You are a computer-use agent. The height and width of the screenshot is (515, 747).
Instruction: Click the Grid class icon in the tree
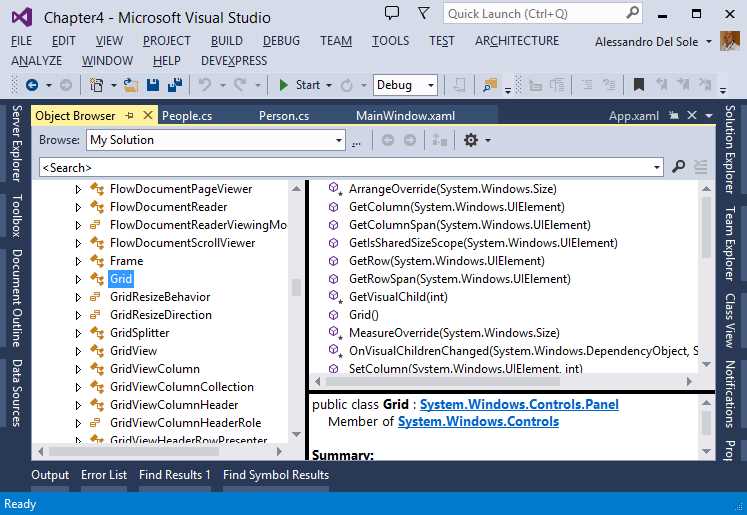tap(97, 279)
